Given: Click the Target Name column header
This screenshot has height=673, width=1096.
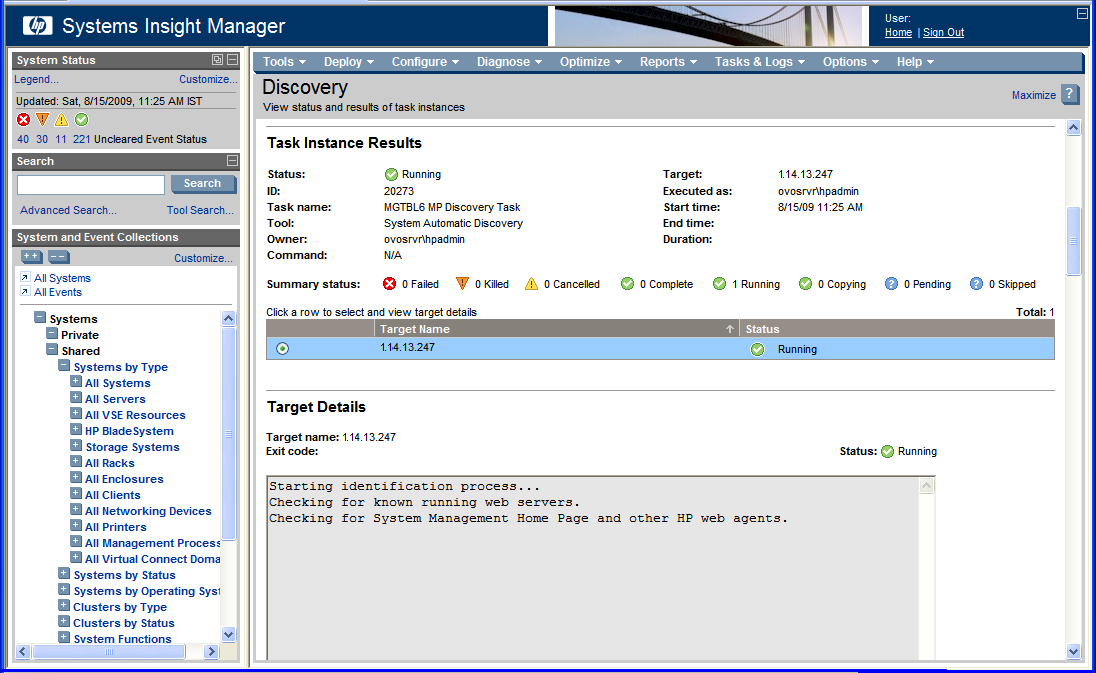Looking at the screenshot, I should (x=556, y=328).
